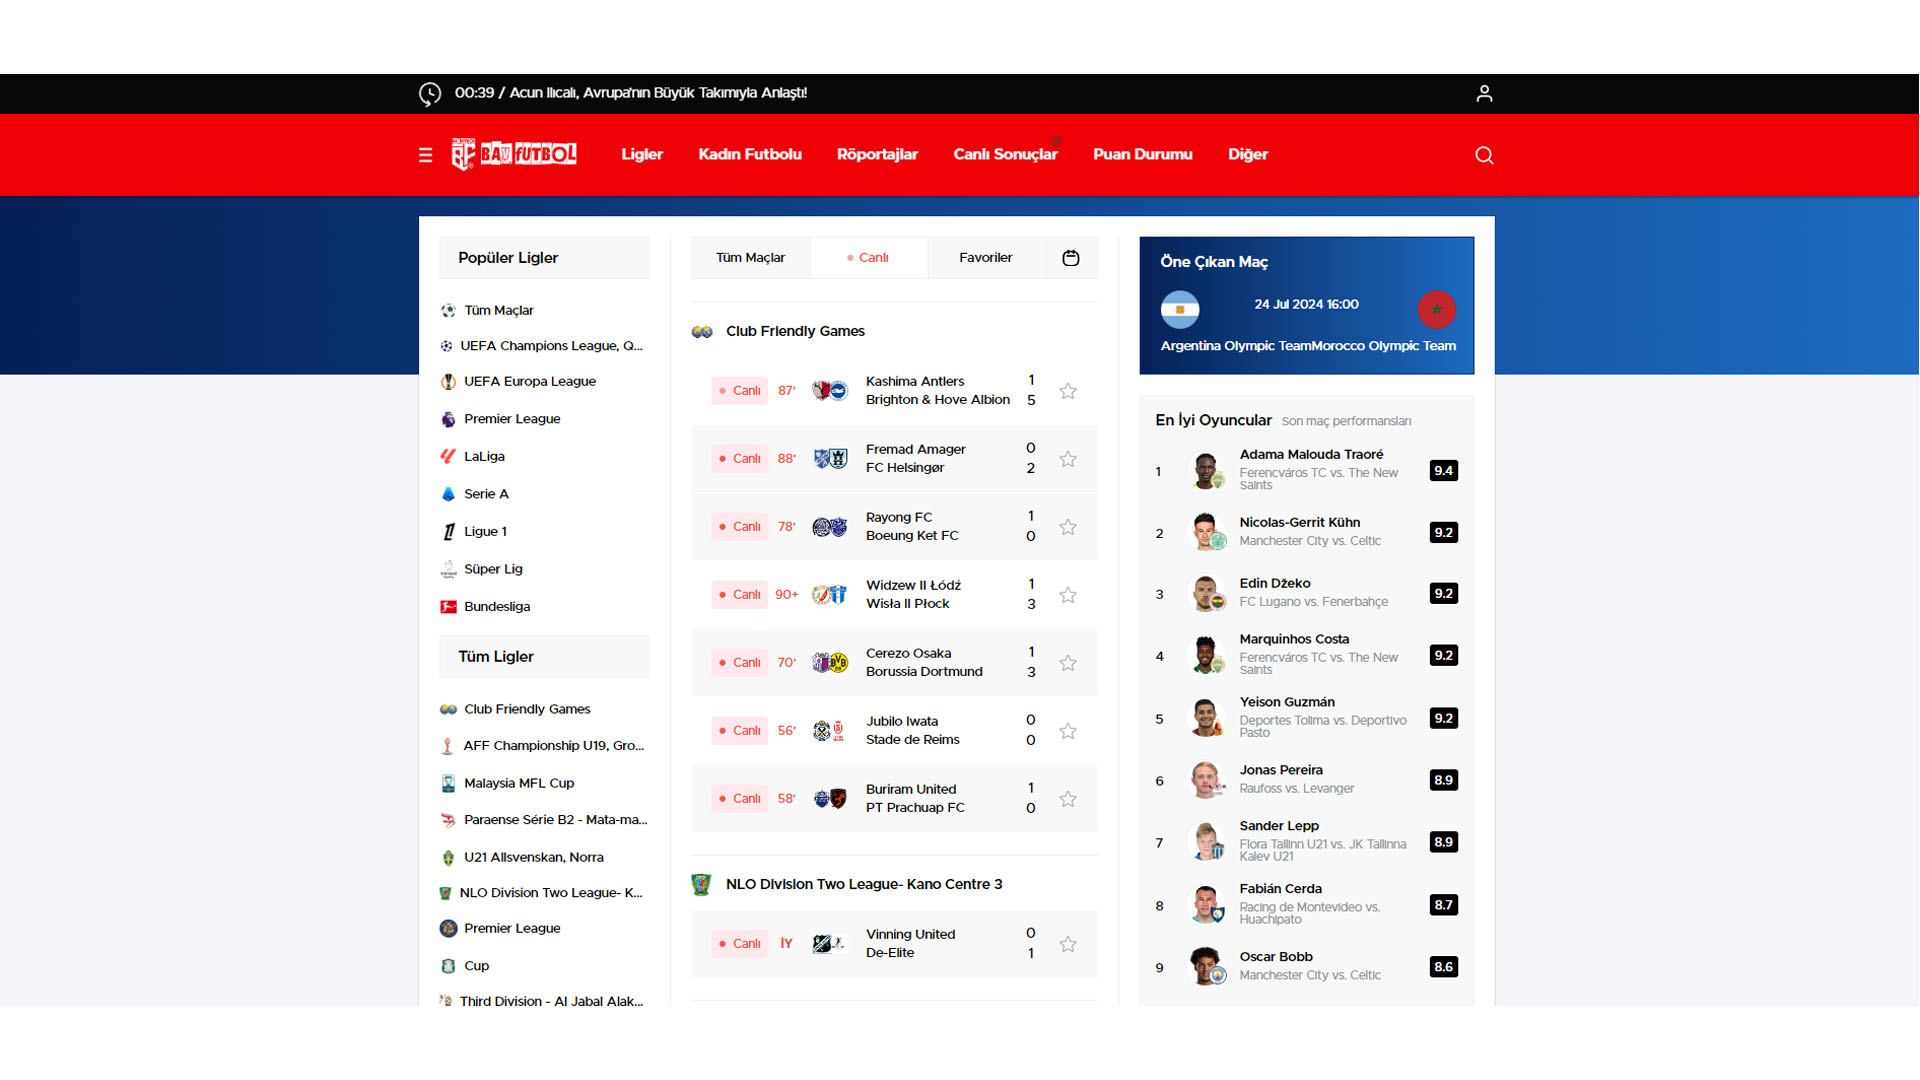
Task: Click Edin Džeko's player photo
Action: 1206,593
